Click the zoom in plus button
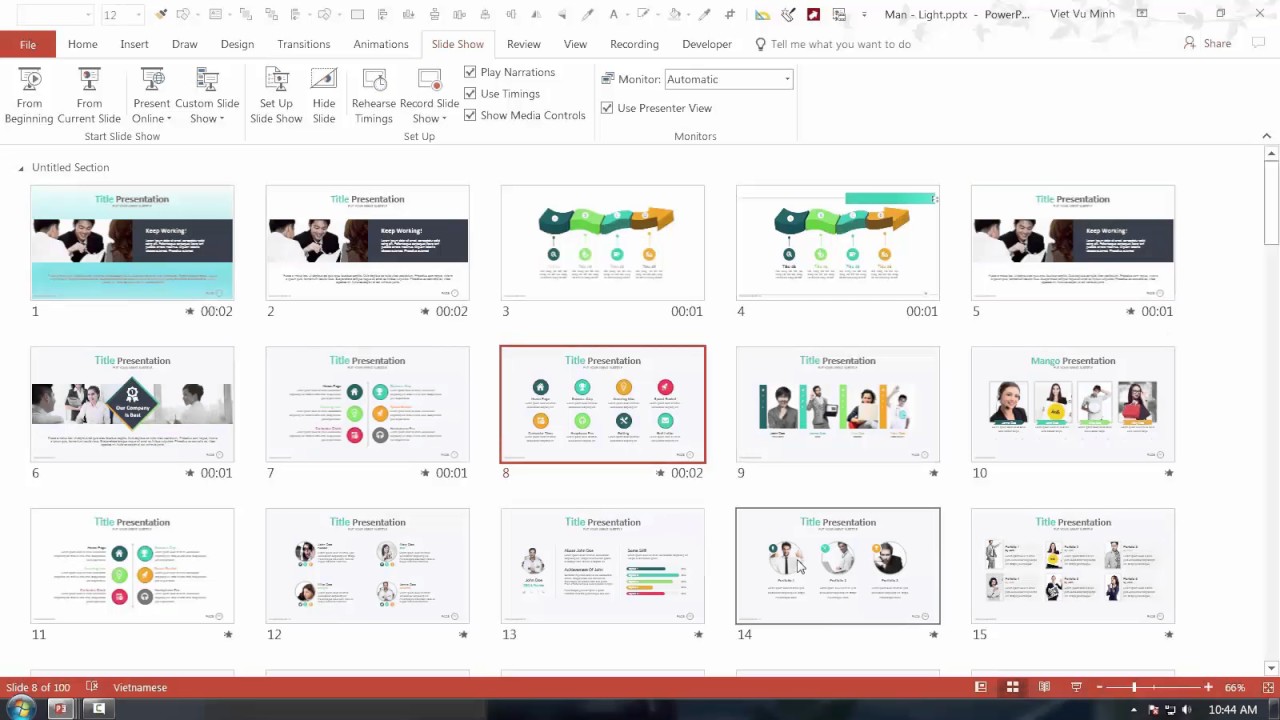Image resolution: width=1280 pixels, height=720 pixels. (1208, 687)
